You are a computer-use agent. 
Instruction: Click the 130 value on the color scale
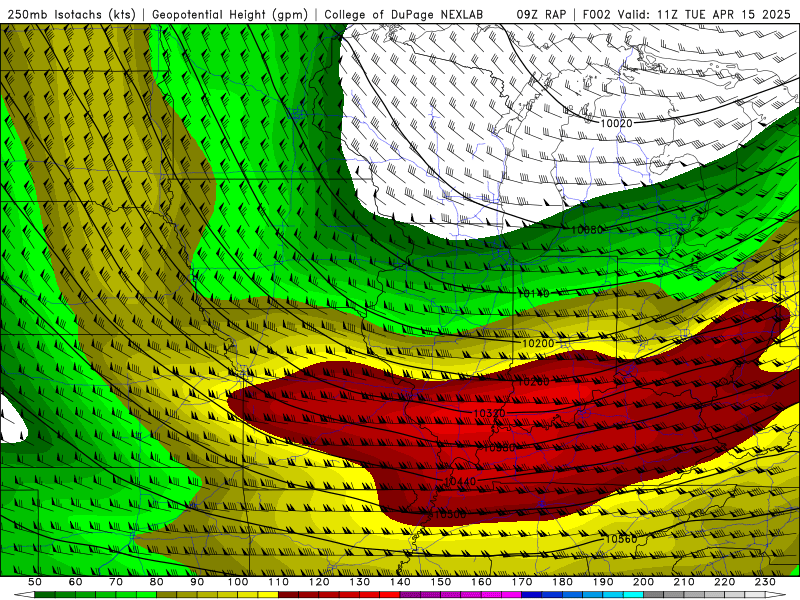click(359, 582)
